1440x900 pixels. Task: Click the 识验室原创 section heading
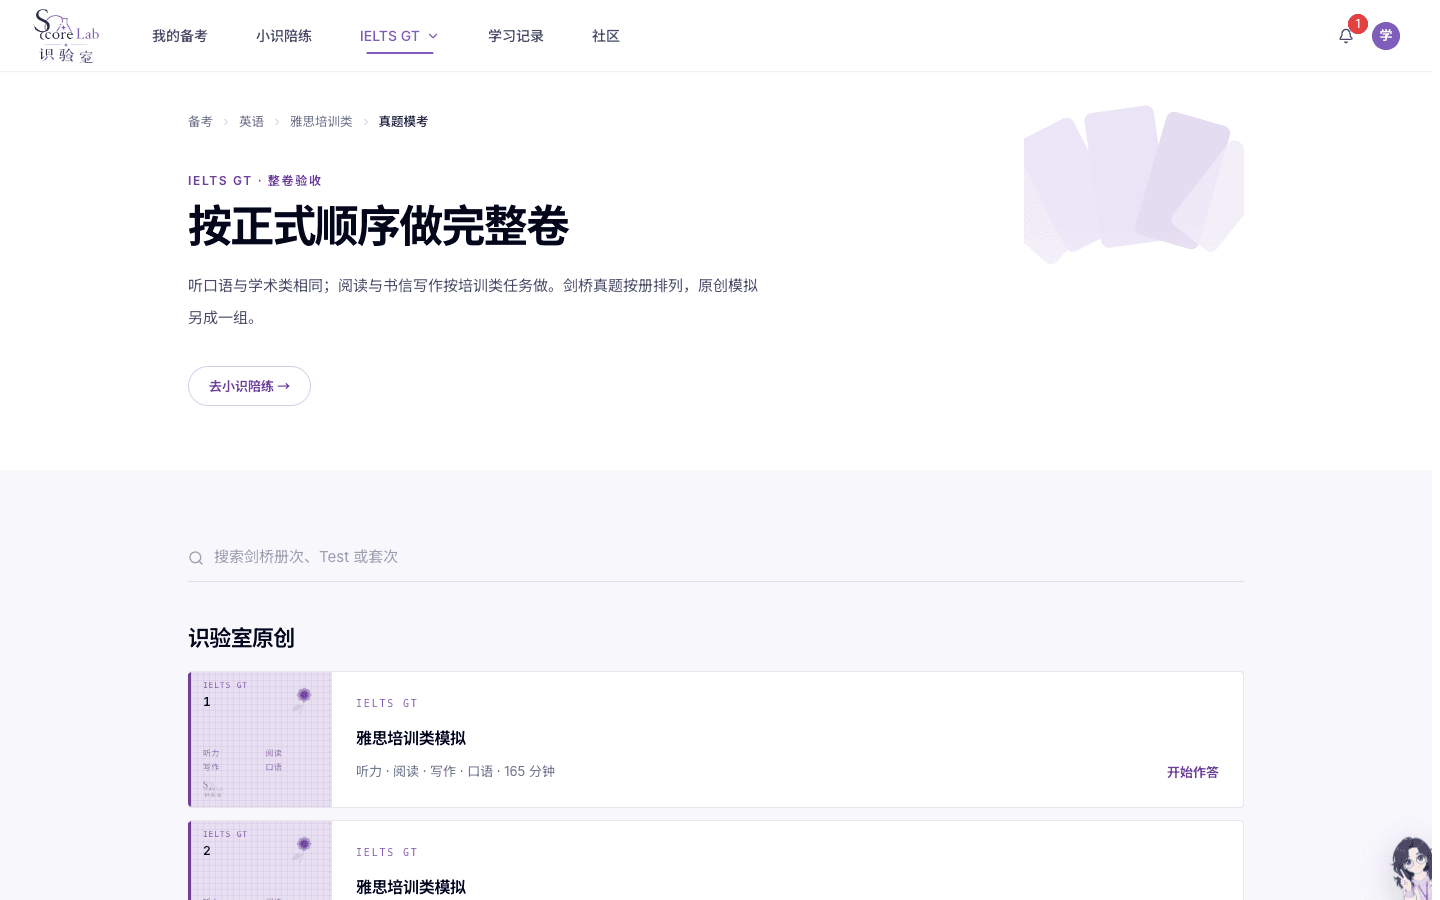coord(241,638)
